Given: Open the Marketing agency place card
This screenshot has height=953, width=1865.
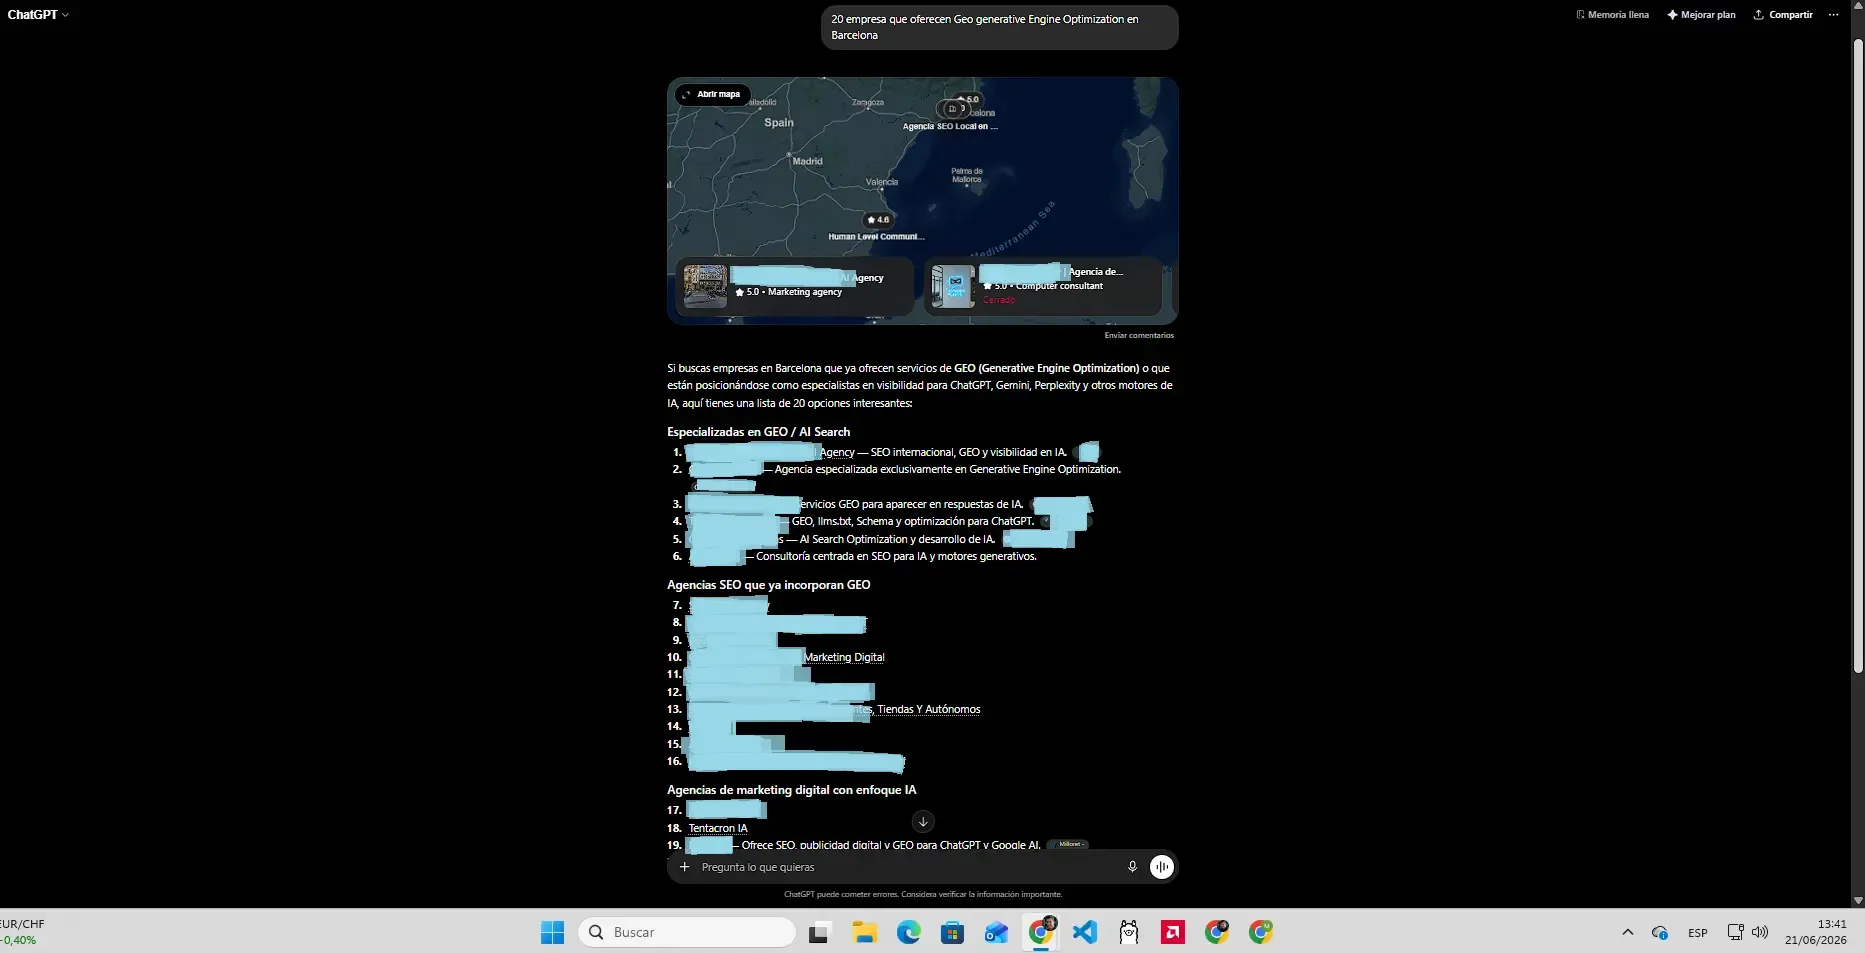Looking at the screenshot, I should pyautogui.click(x=795, y=286).
